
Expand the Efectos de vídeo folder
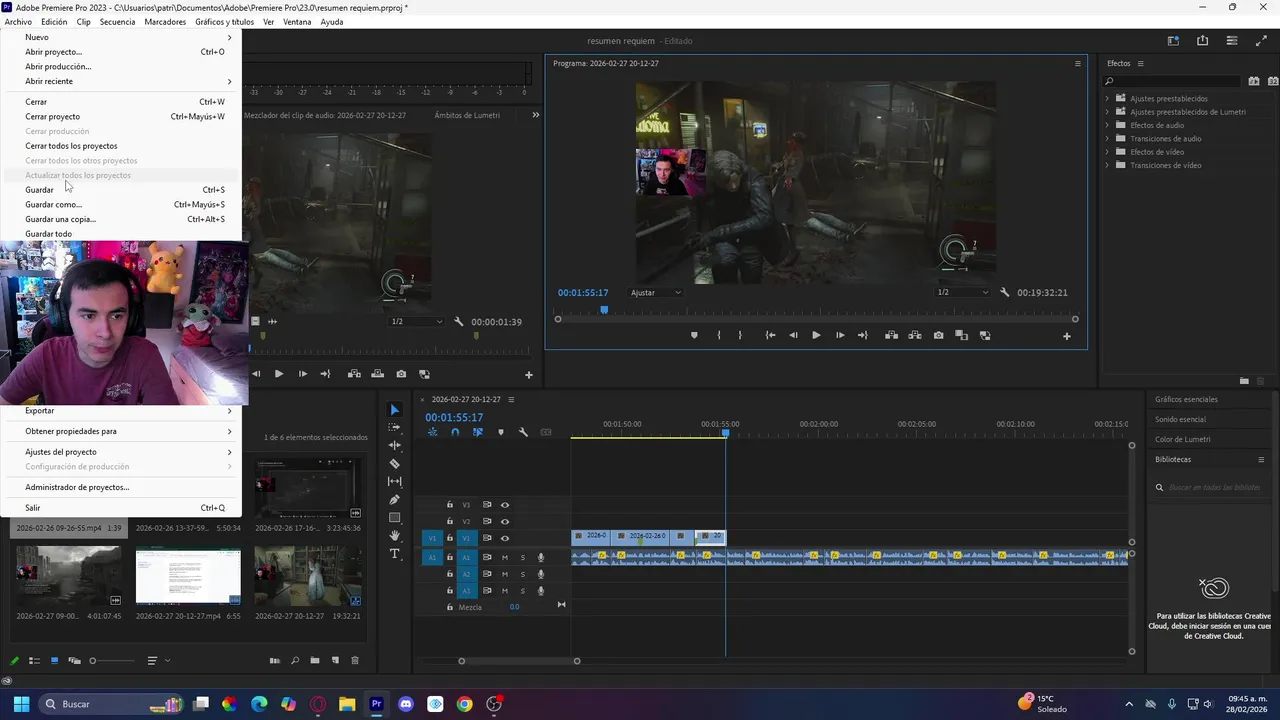(x=1107, y=152)
